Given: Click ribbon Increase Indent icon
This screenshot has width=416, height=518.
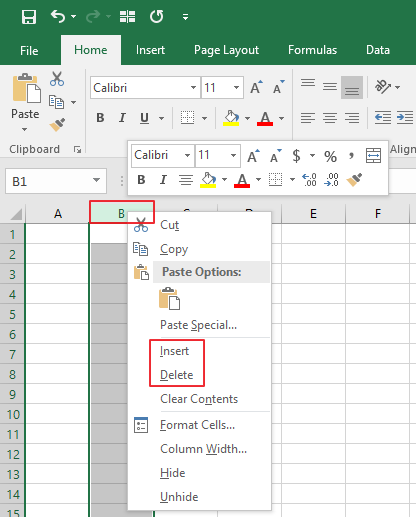Looking at the screenshot, I should pos(405,118).
